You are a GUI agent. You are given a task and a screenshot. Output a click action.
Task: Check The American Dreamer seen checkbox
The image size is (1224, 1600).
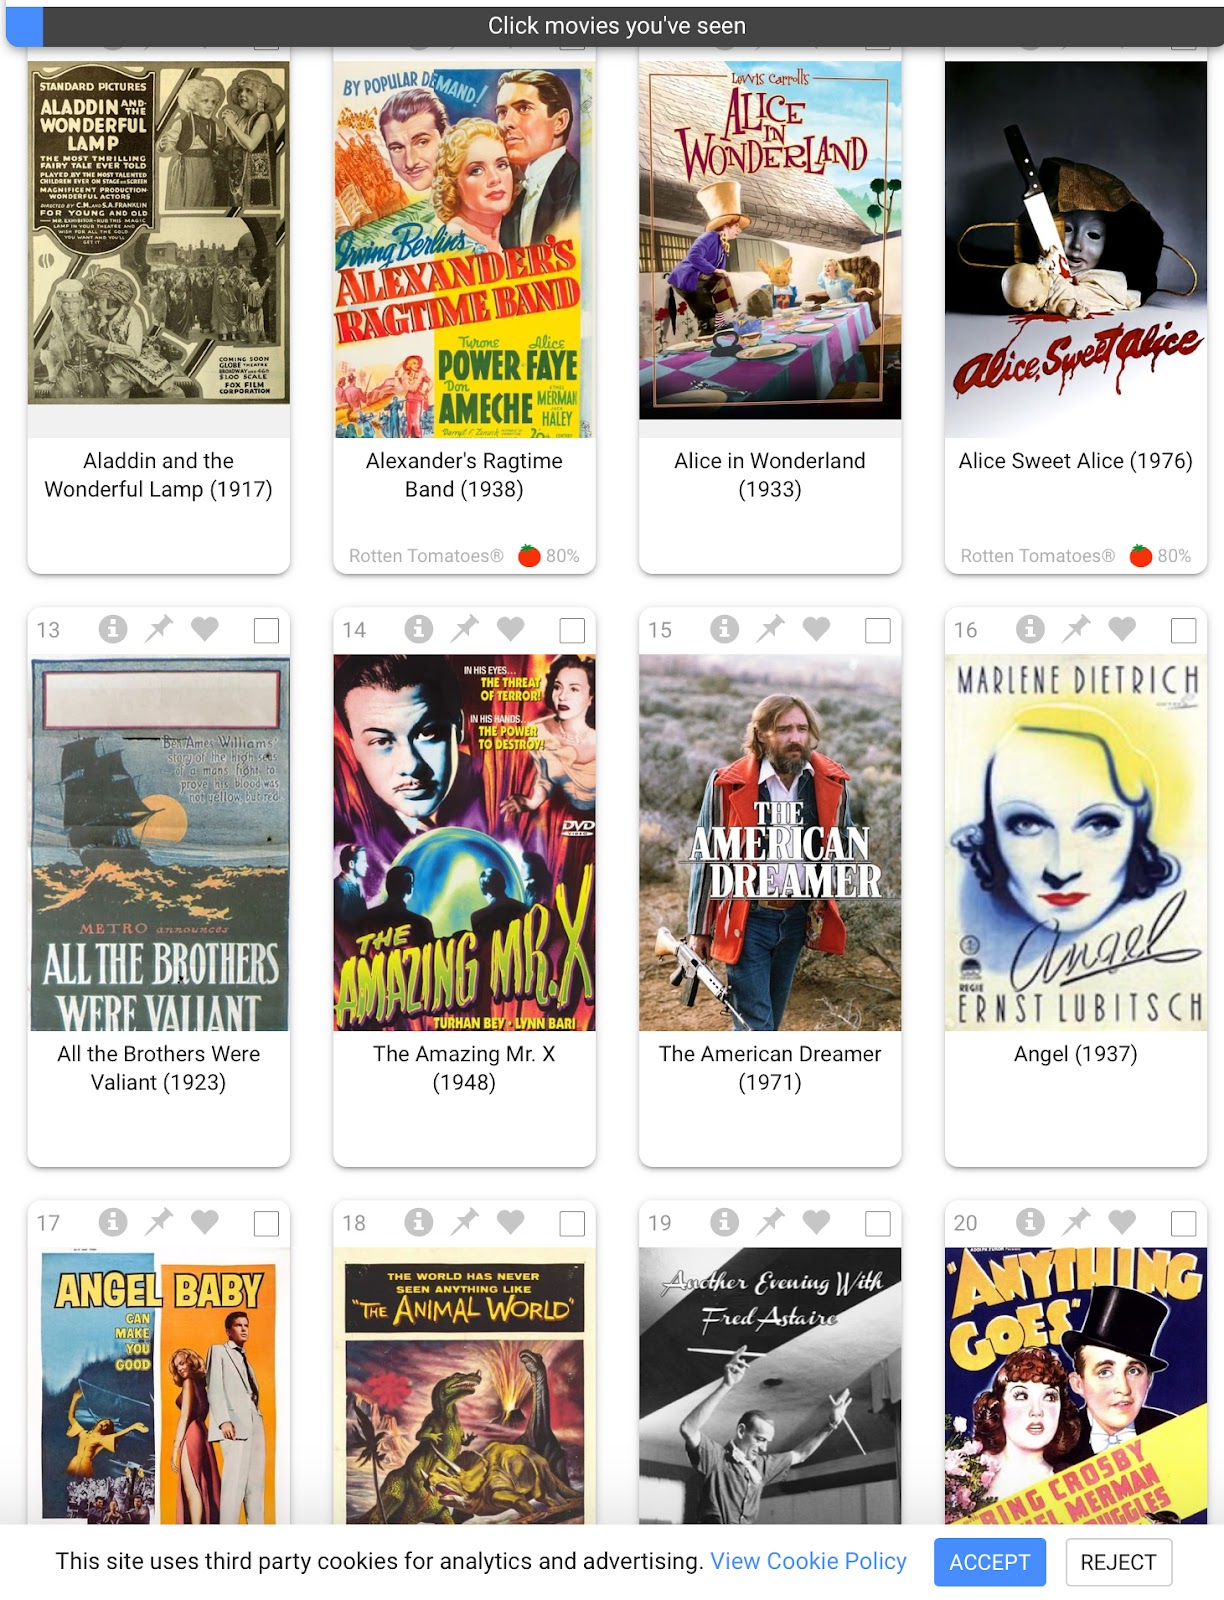click(878, 630)
